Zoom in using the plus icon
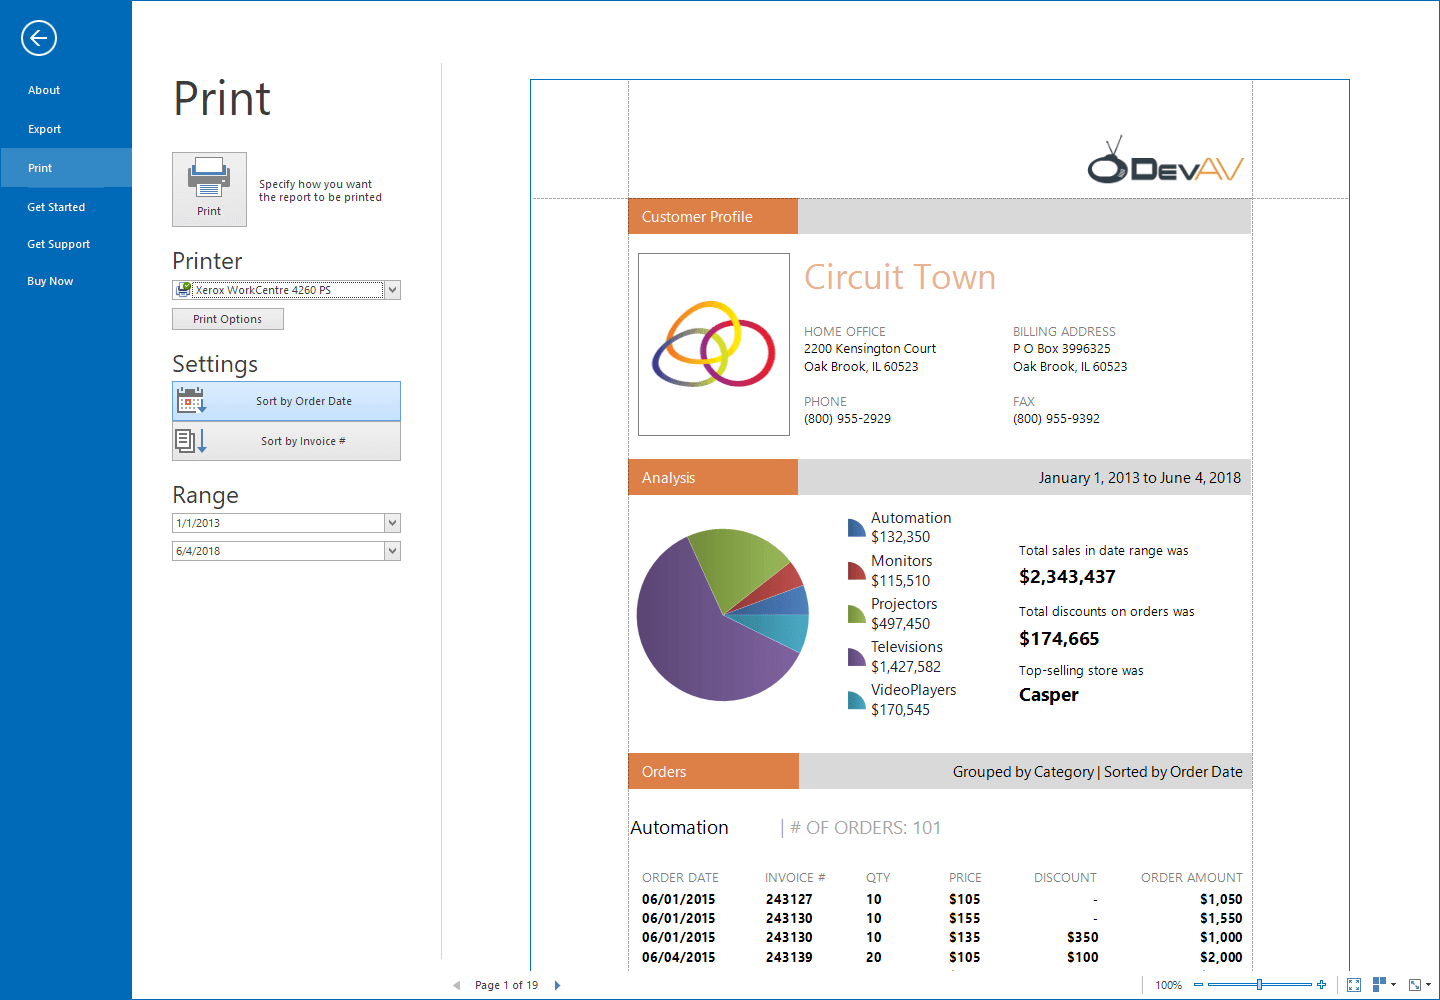Viewport: 1440px width, 1000px height. pos(1322,984)
